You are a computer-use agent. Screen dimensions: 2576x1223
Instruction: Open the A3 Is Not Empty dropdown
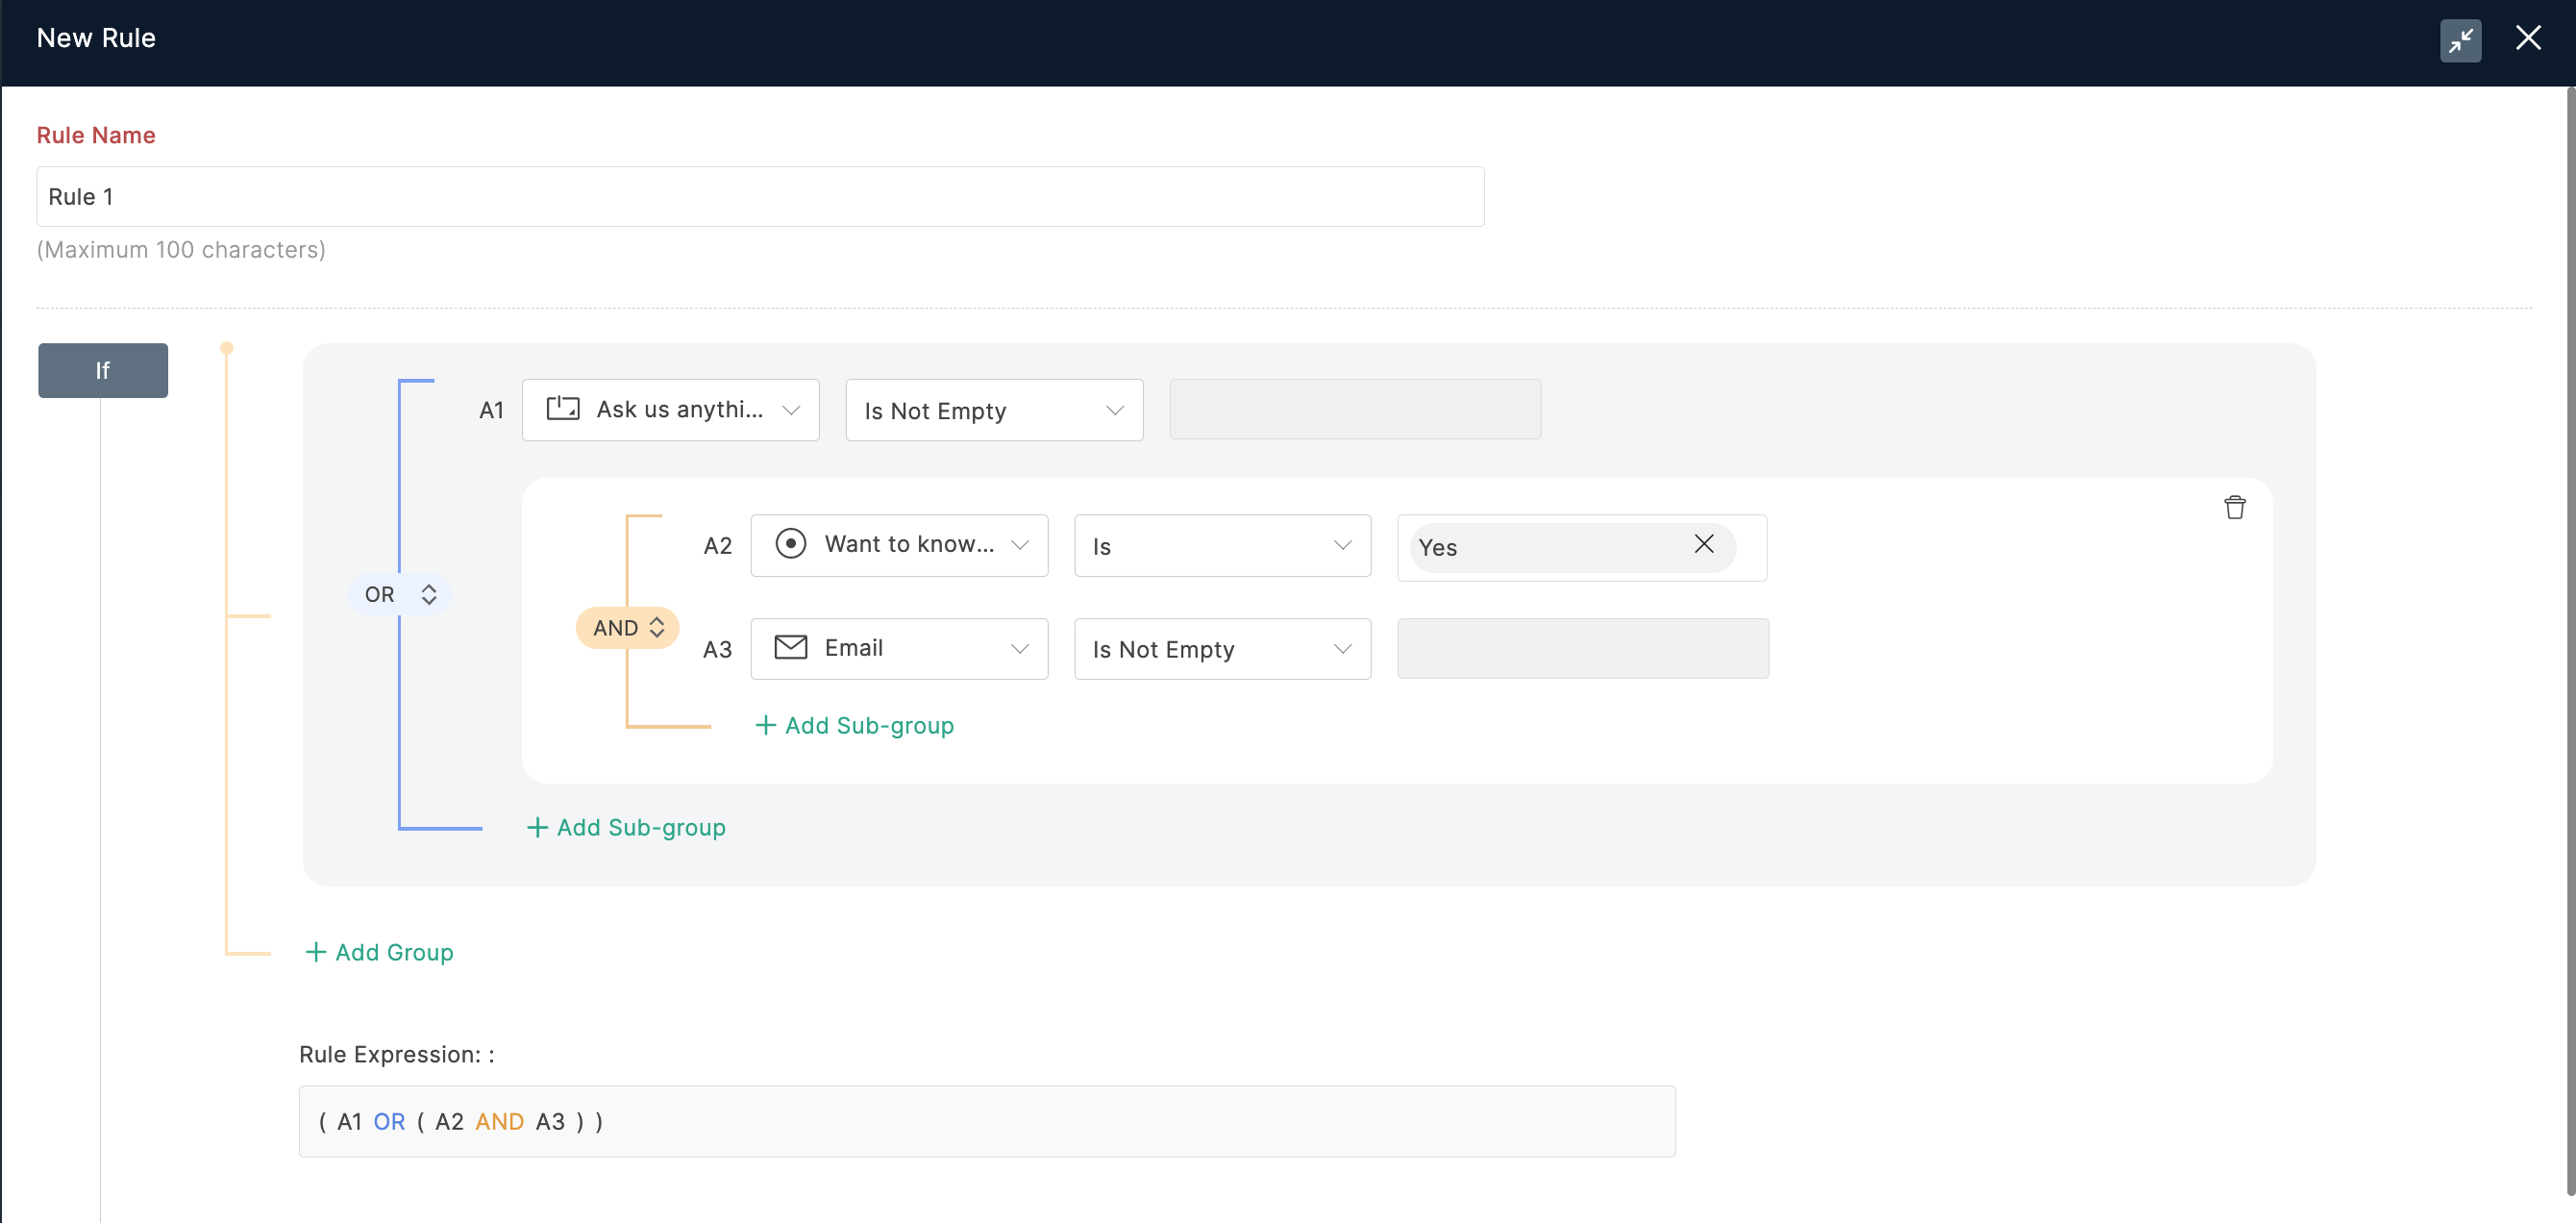(x=1222, y=649)
